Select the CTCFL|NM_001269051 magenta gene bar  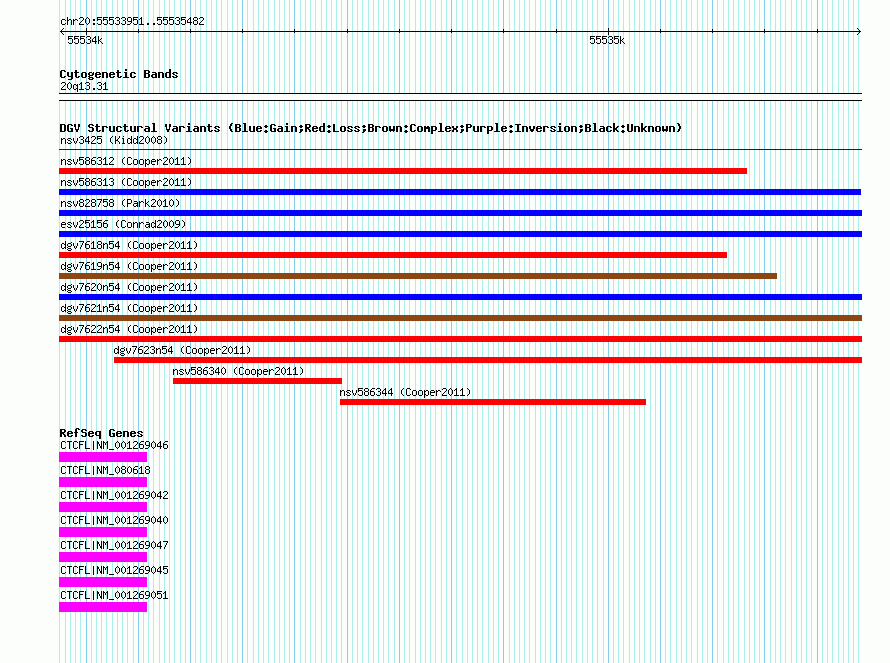[x=103, y=607]
